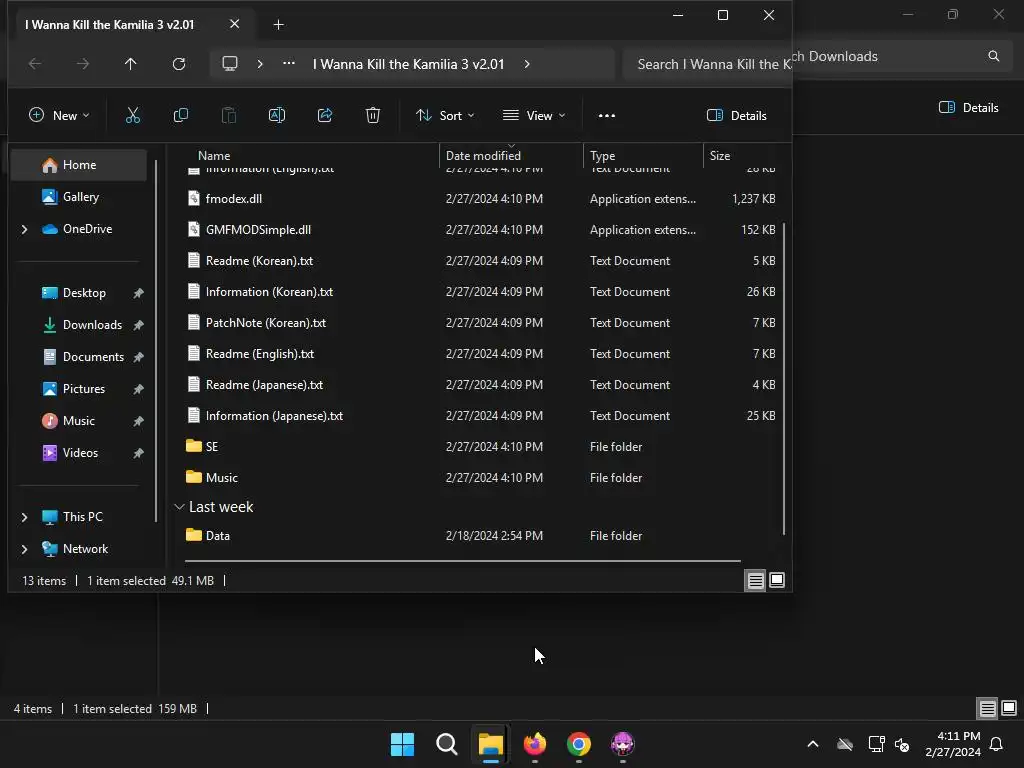The width and height of the screenshot is (1024, 768).
Task: Click the vertical scrollbar of file list
Action: click(x=784, y=379)
